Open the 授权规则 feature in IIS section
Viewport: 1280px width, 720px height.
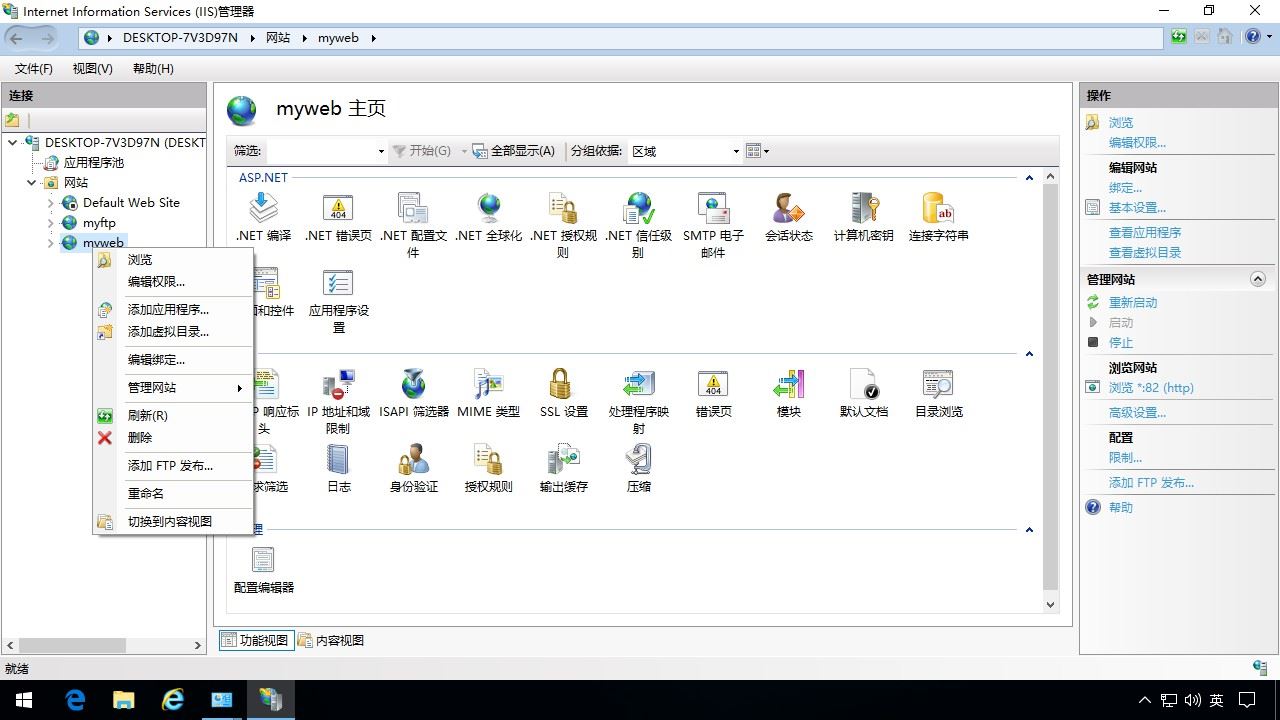[x=488, y=468]
